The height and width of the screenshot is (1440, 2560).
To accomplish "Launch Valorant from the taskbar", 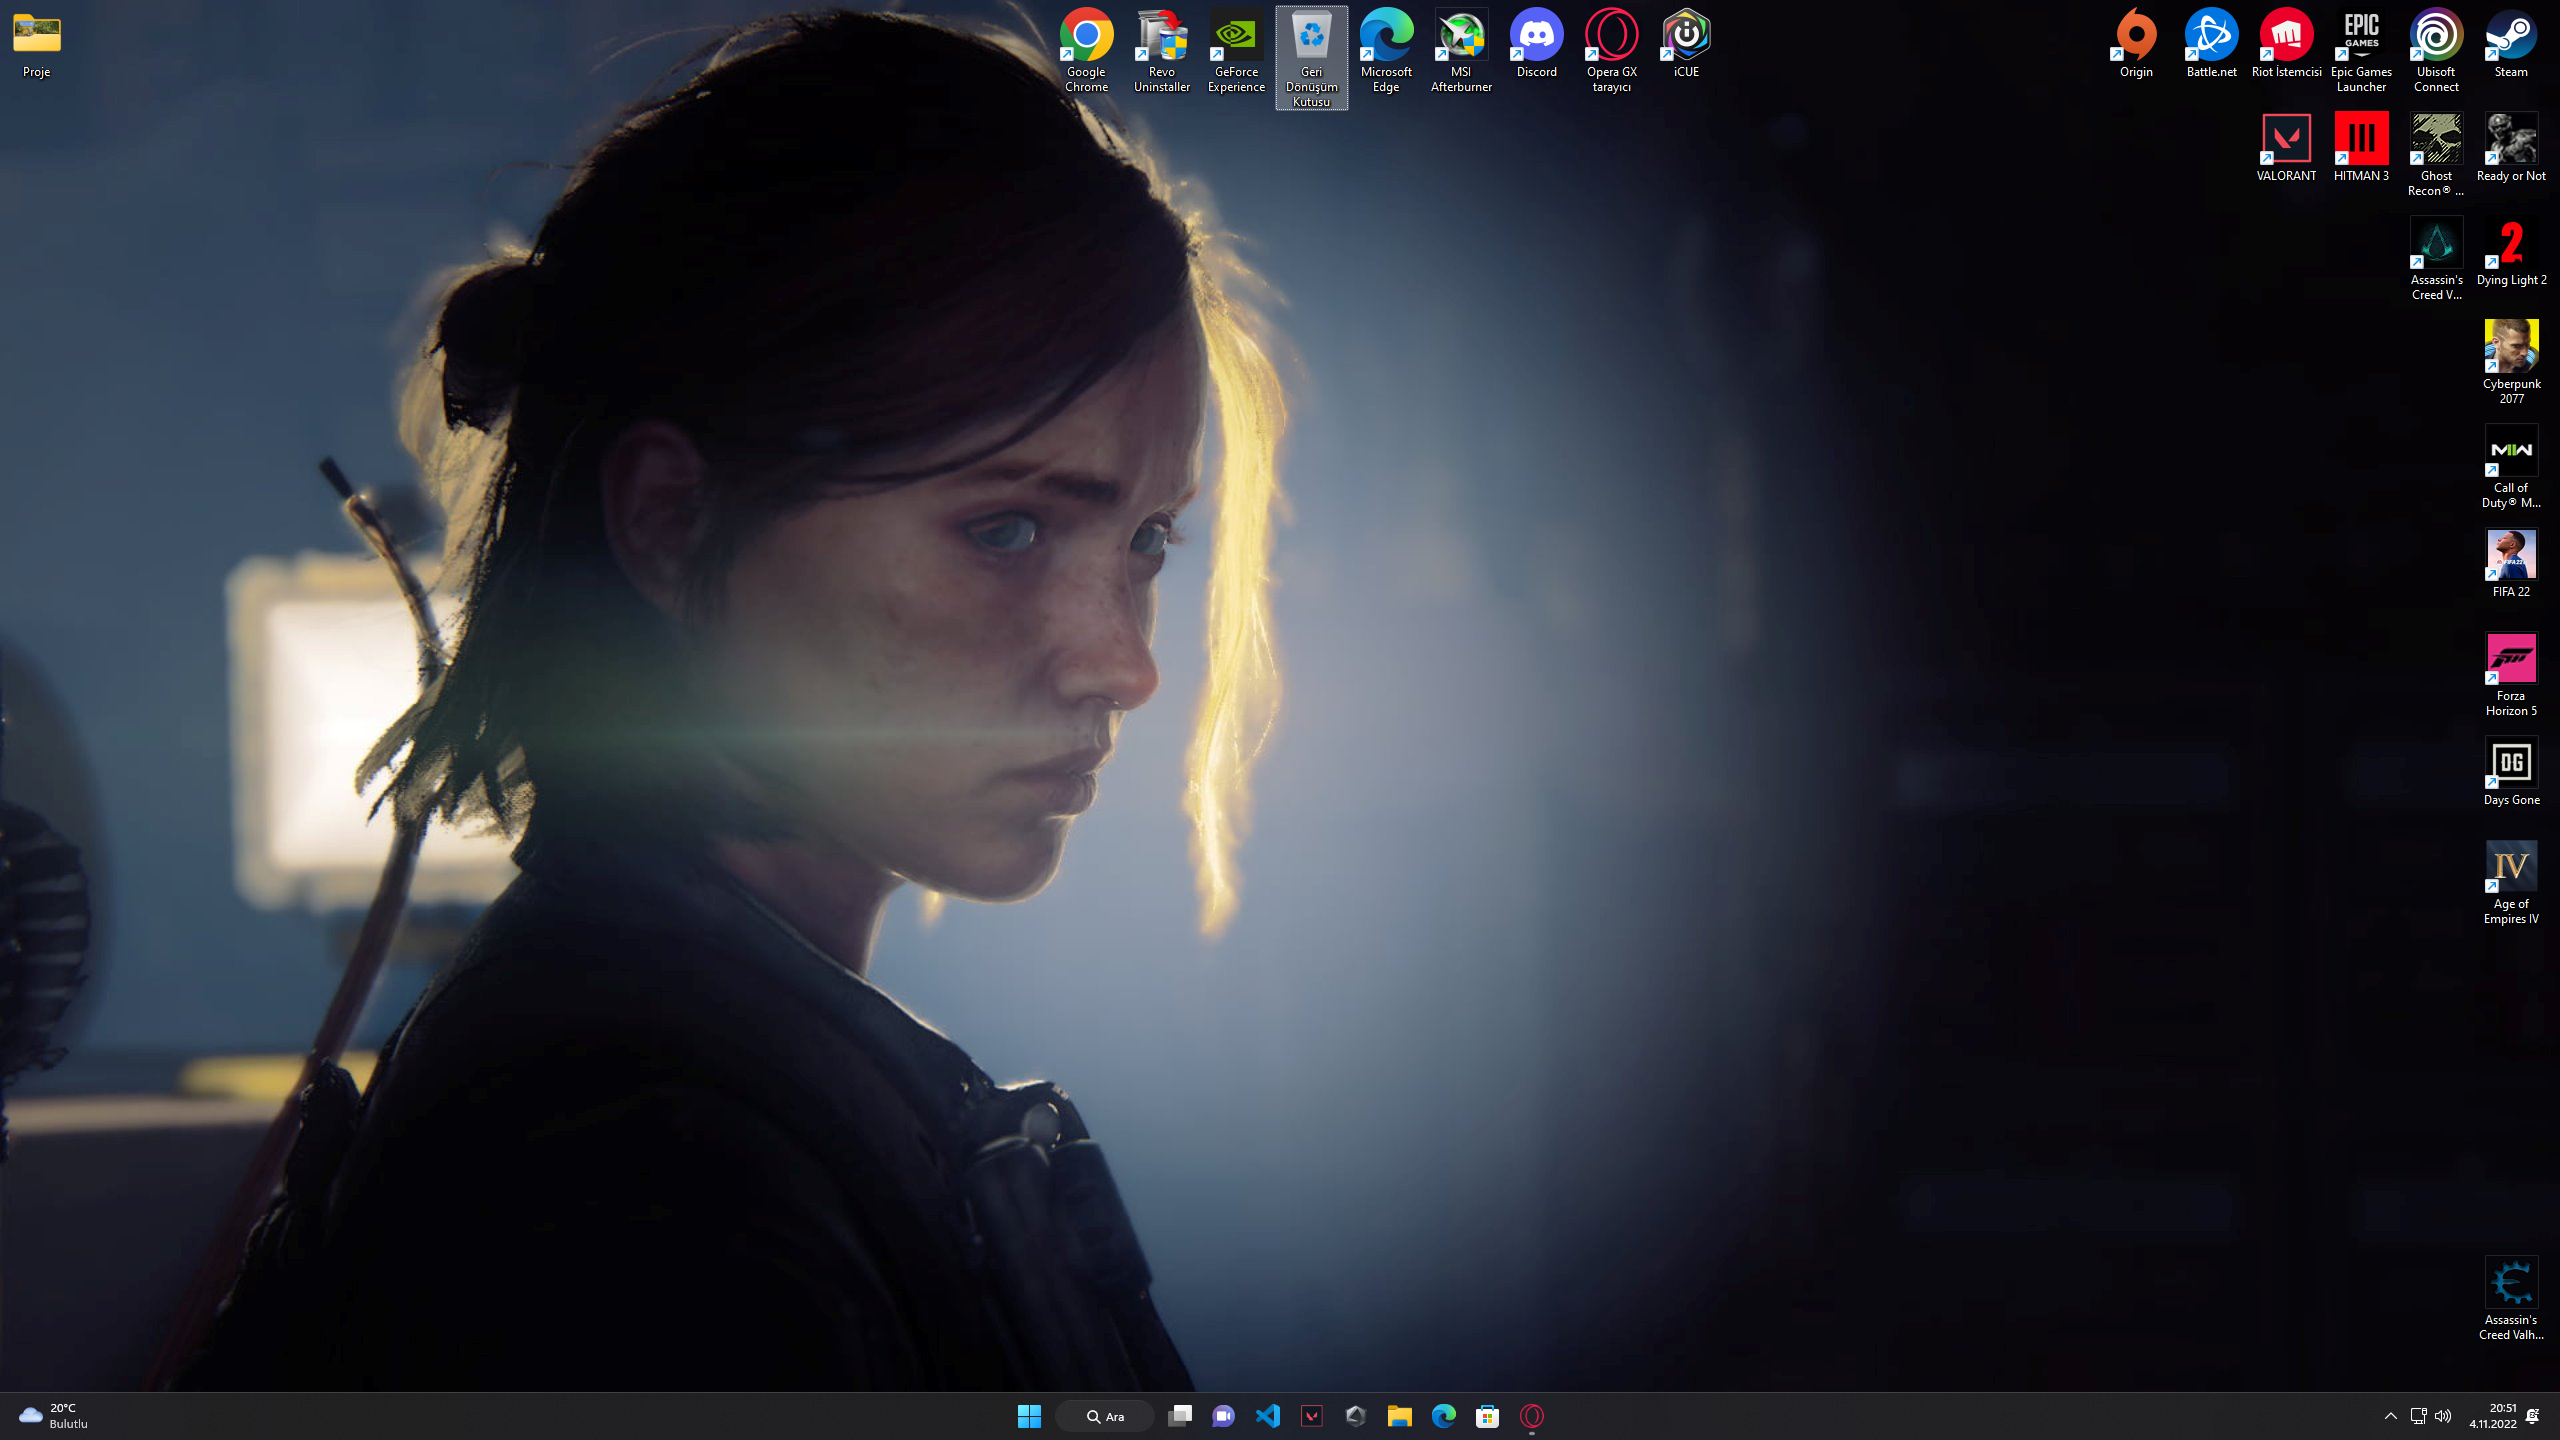I will point(1311,1416).
